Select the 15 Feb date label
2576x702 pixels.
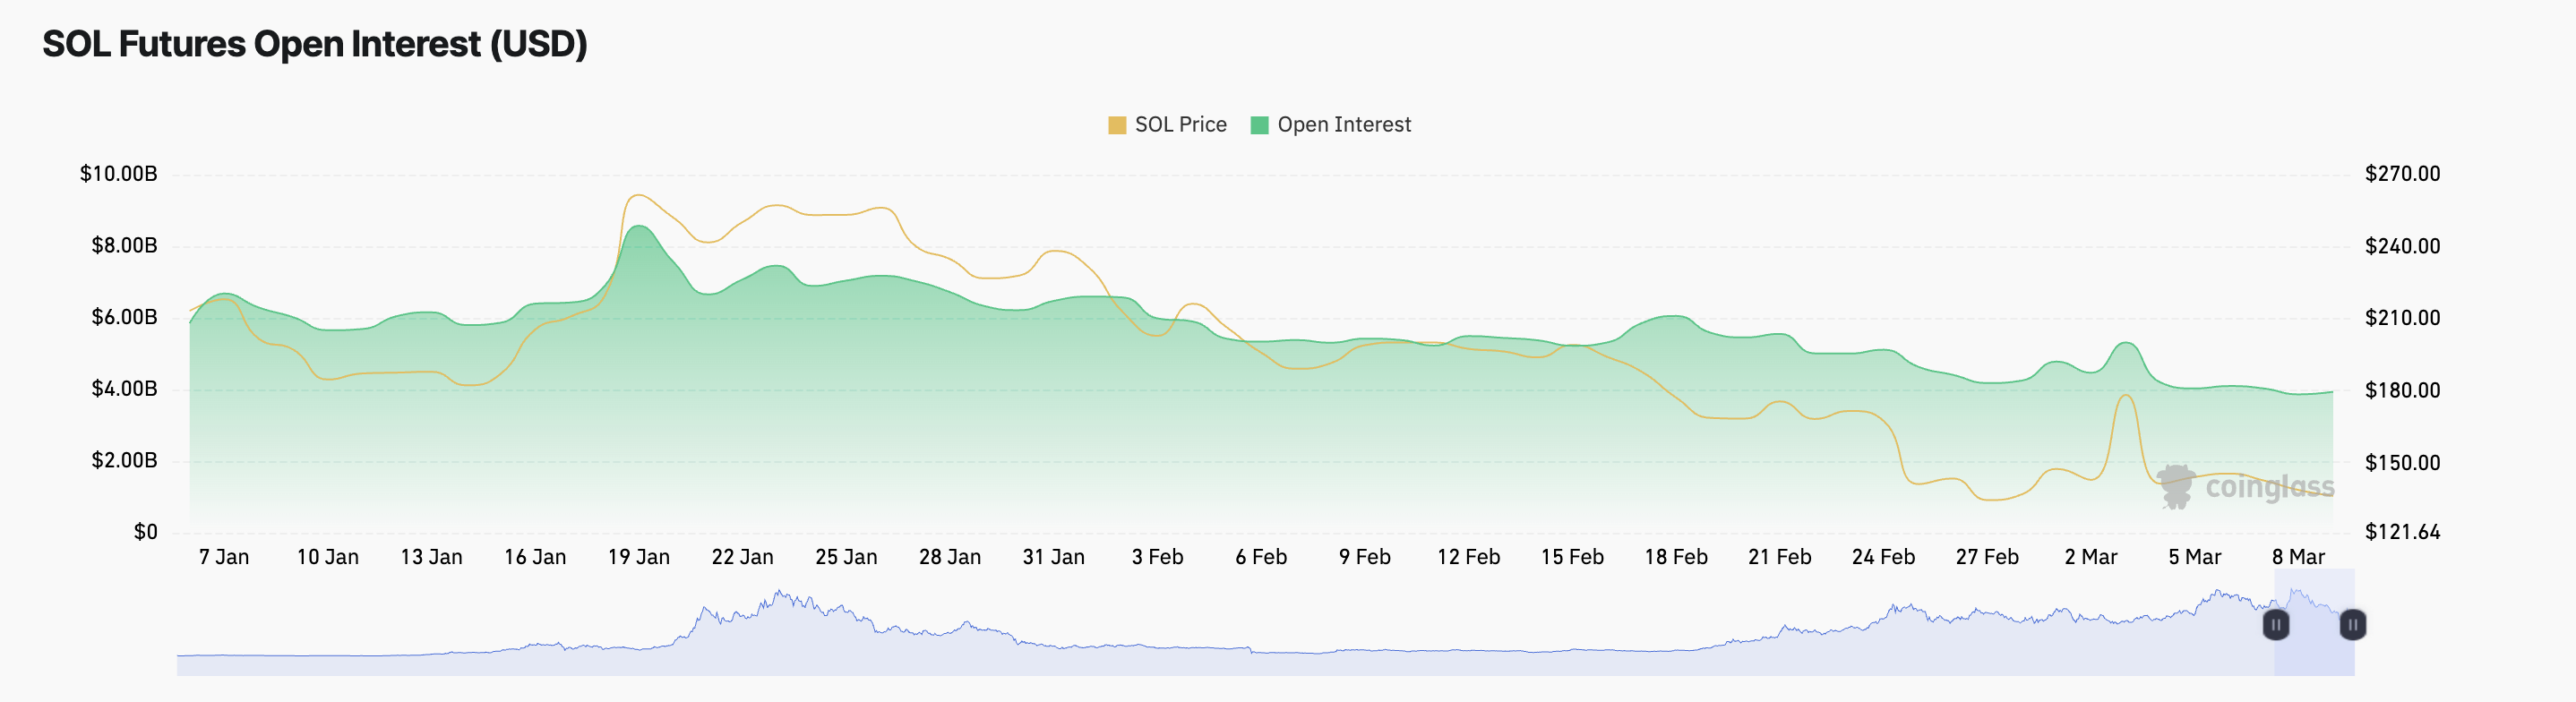coord(1572,557)
